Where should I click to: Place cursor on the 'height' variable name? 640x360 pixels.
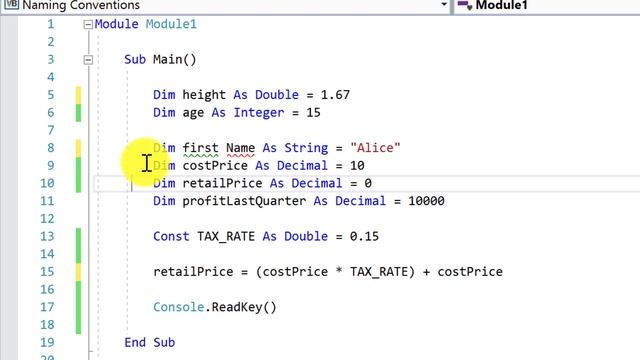[204, 95]
